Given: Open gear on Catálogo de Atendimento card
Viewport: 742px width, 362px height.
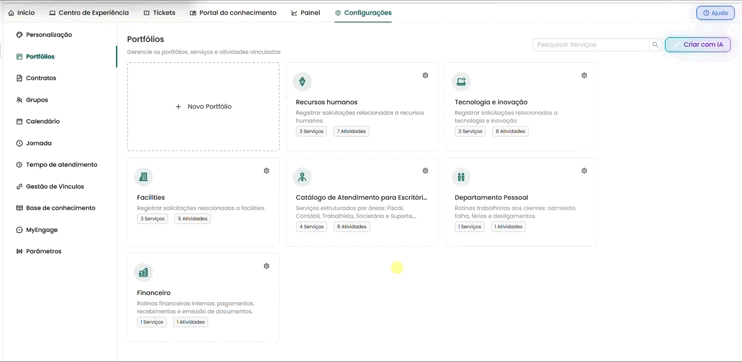Looking at the screenshot, I should tap(425, 171).
